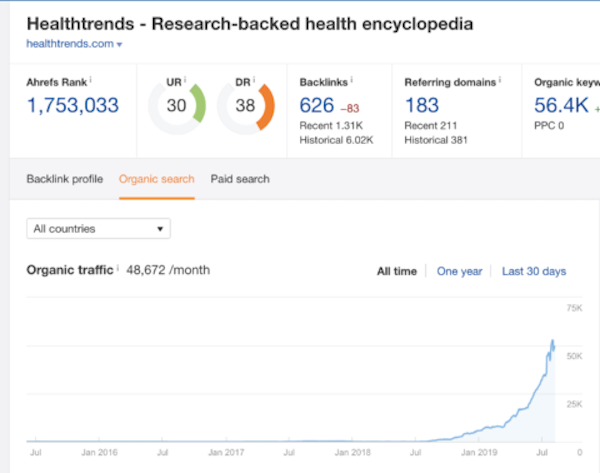This screenshot has height=473, width=600.
Task: Click the Backlinks info icon
Action: coord(351,80)
